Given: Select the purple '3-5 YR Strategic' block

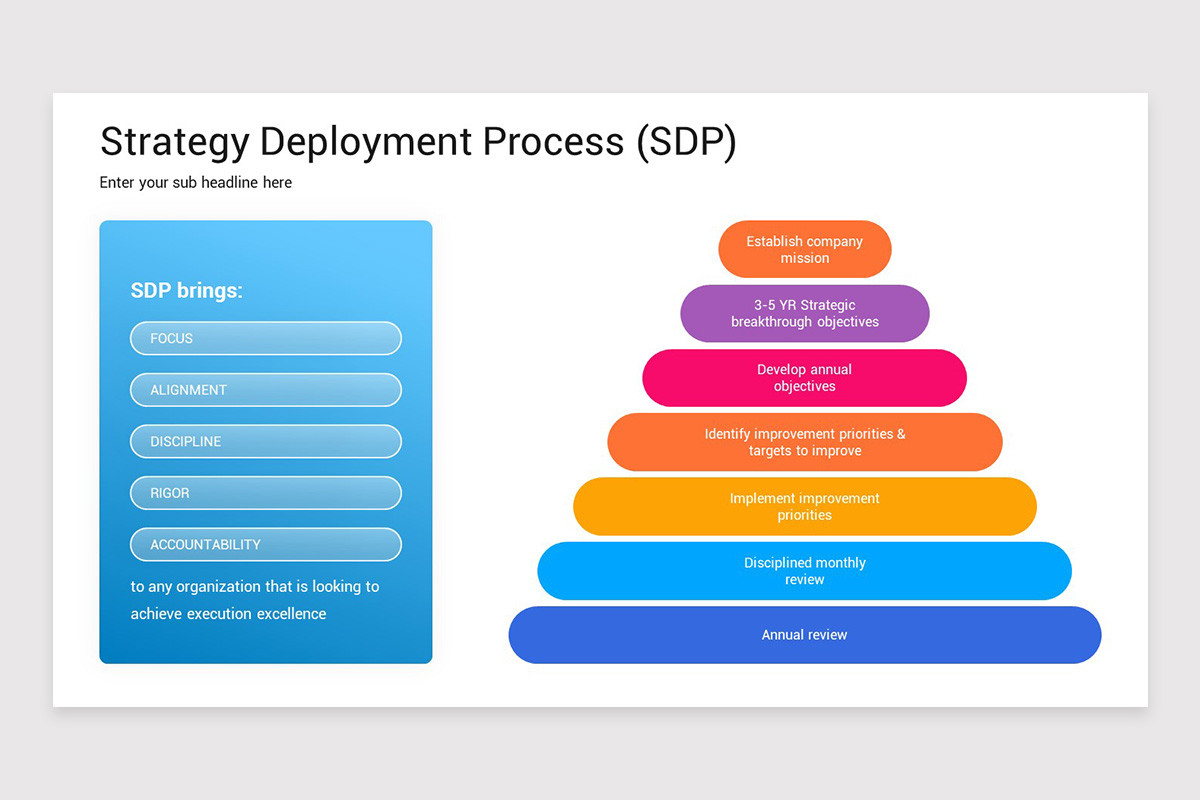Looking at the screenshot, I should pyautogui.click(x=804, y=313).
